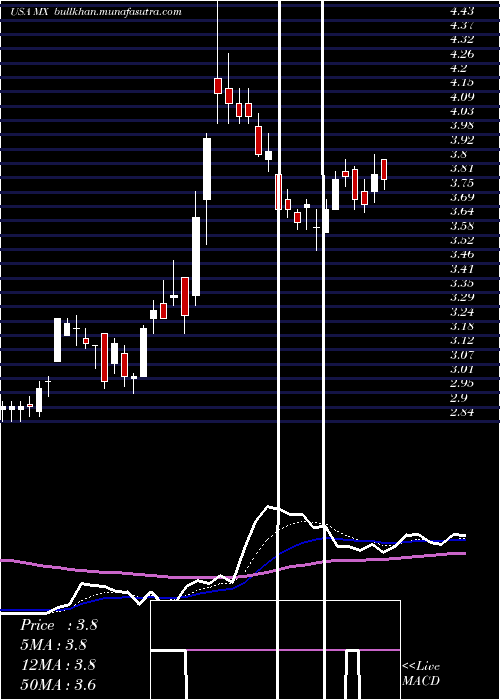
Task: Select the 3.41 price level label
Action: tap(462, 269)
